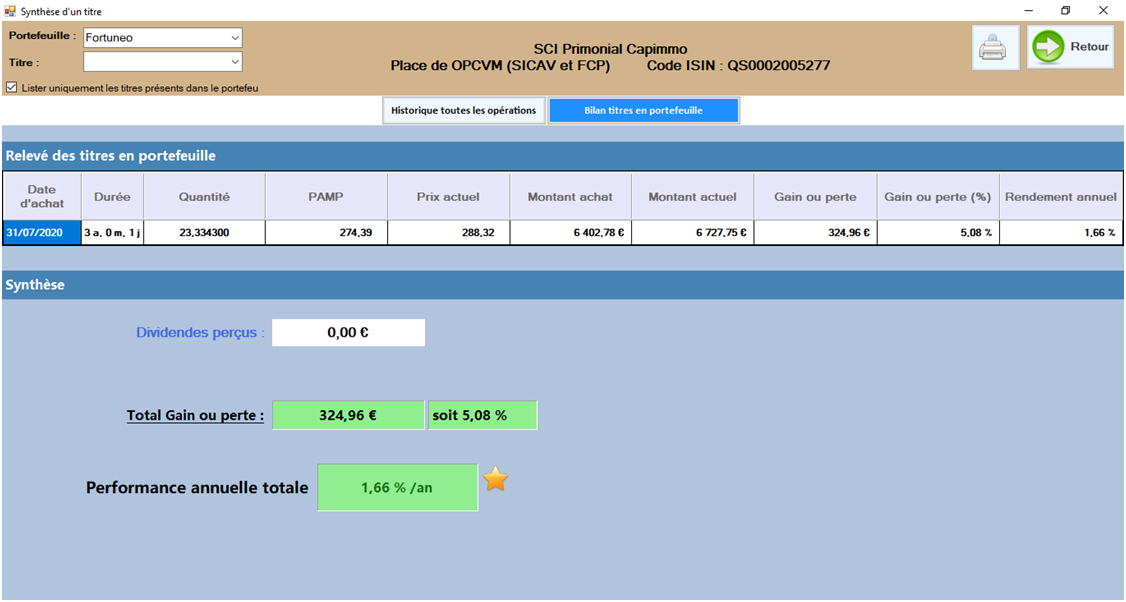Click the gold star icon

(x=495, y=478)
